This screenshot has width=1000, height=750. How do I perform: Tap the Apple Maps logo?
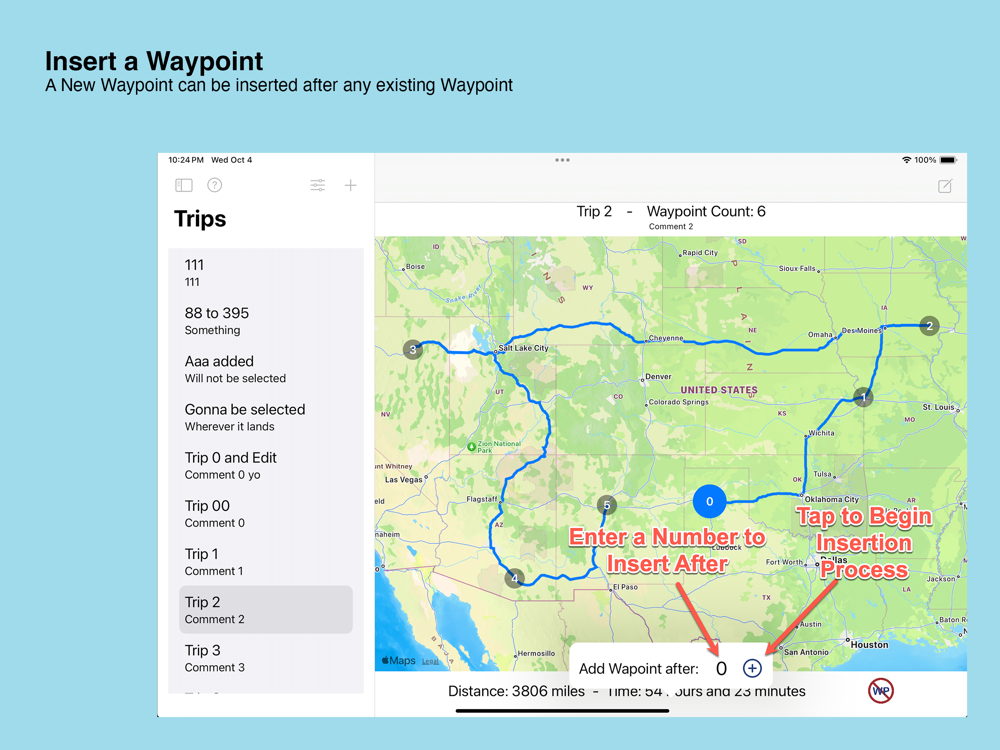[399, 661]
